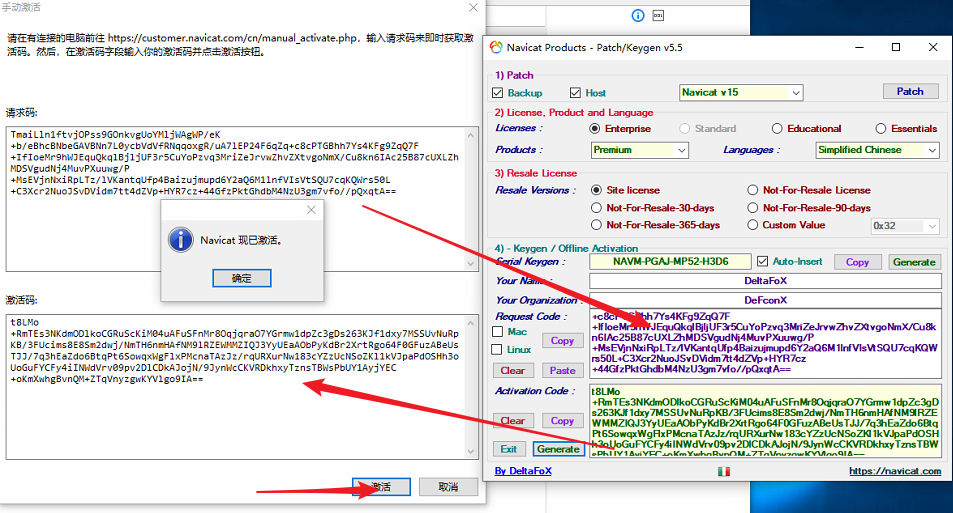The width and height of the screenshot is (953, 513).
Task: Close the 手动激活 dialog
Action: tap(473, 8)
